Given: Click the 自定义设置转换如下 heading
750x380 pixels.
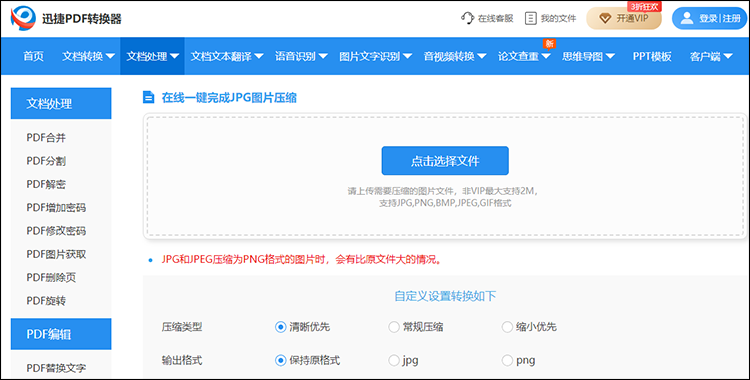Looking at the screenshot, I should coord(445,296).
